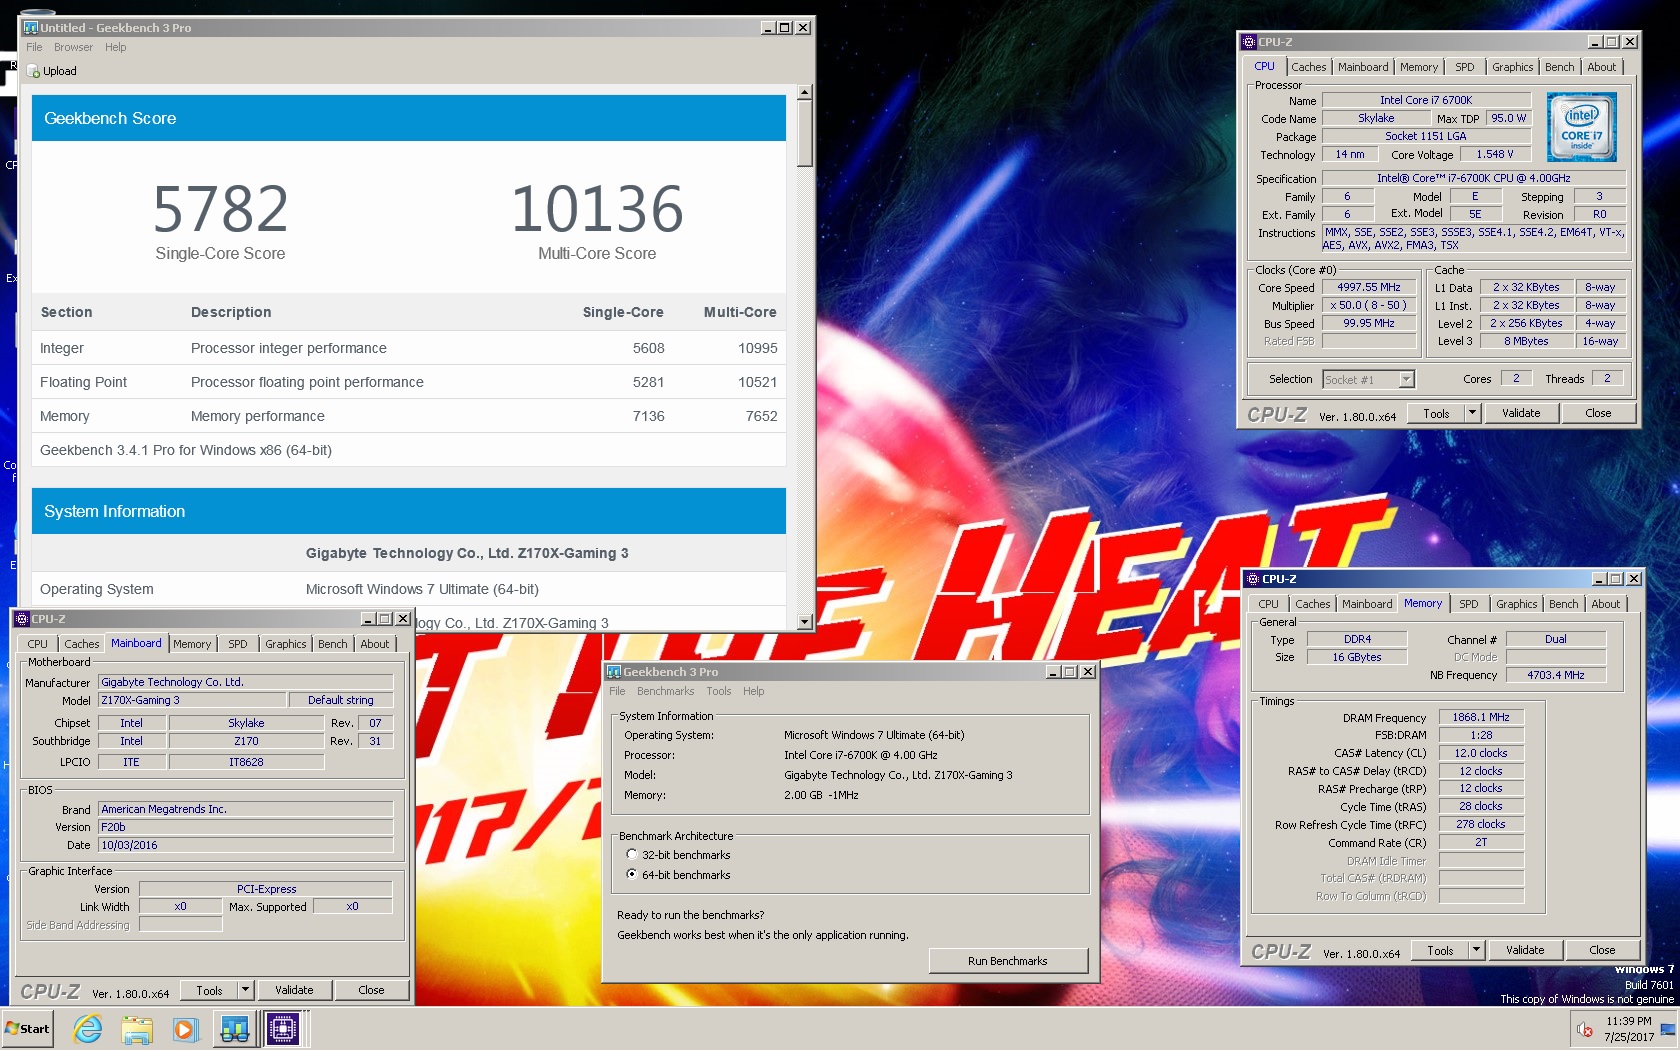Click Close button in CPU-Z Mainboard window
Viewport: 1680px width, 1050px height.
pos(371,990)
